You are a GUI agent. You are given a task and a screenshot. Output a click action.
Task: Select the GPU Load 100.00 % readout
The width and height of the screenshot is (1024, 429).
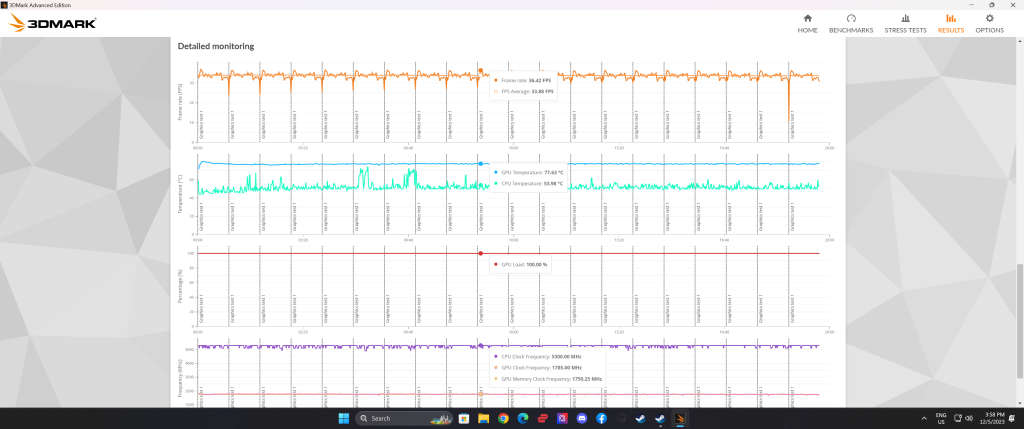coord(524,264)
